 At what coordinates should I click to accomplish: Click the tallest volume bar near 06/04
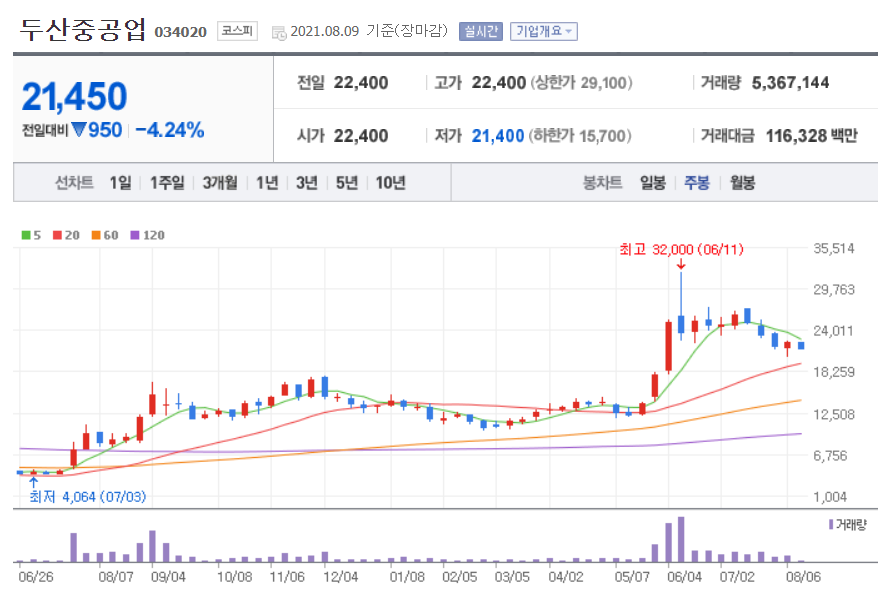681,539
